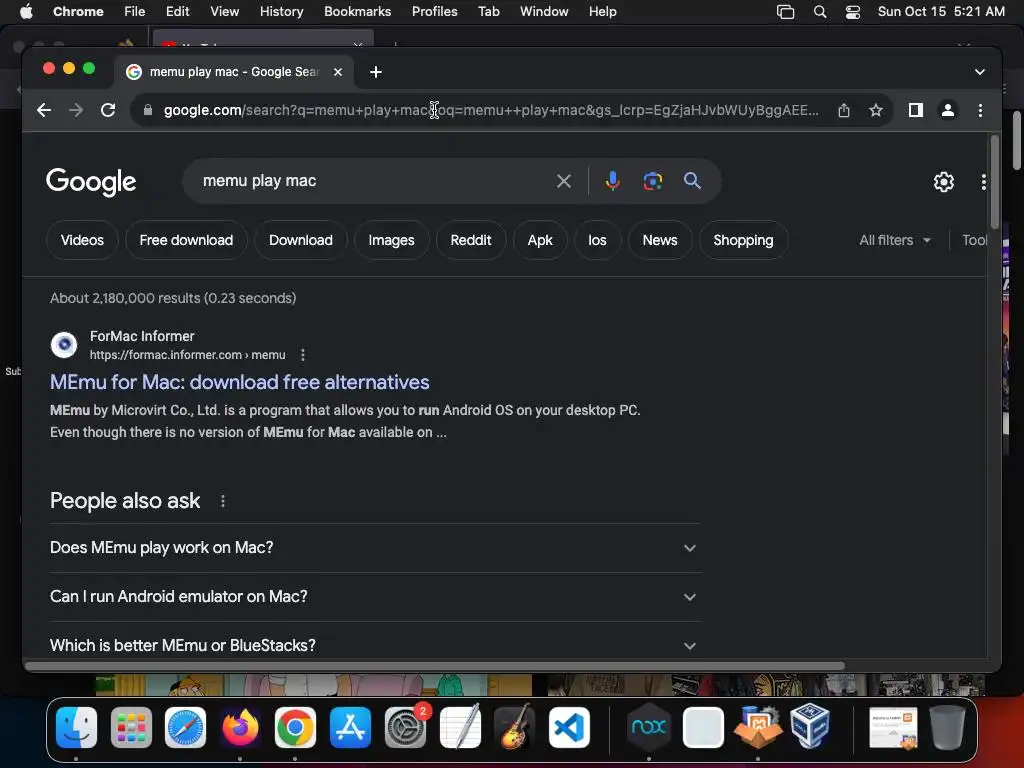Expand "Which is better MEmu or BlueStacks?"

pos(375,646)
